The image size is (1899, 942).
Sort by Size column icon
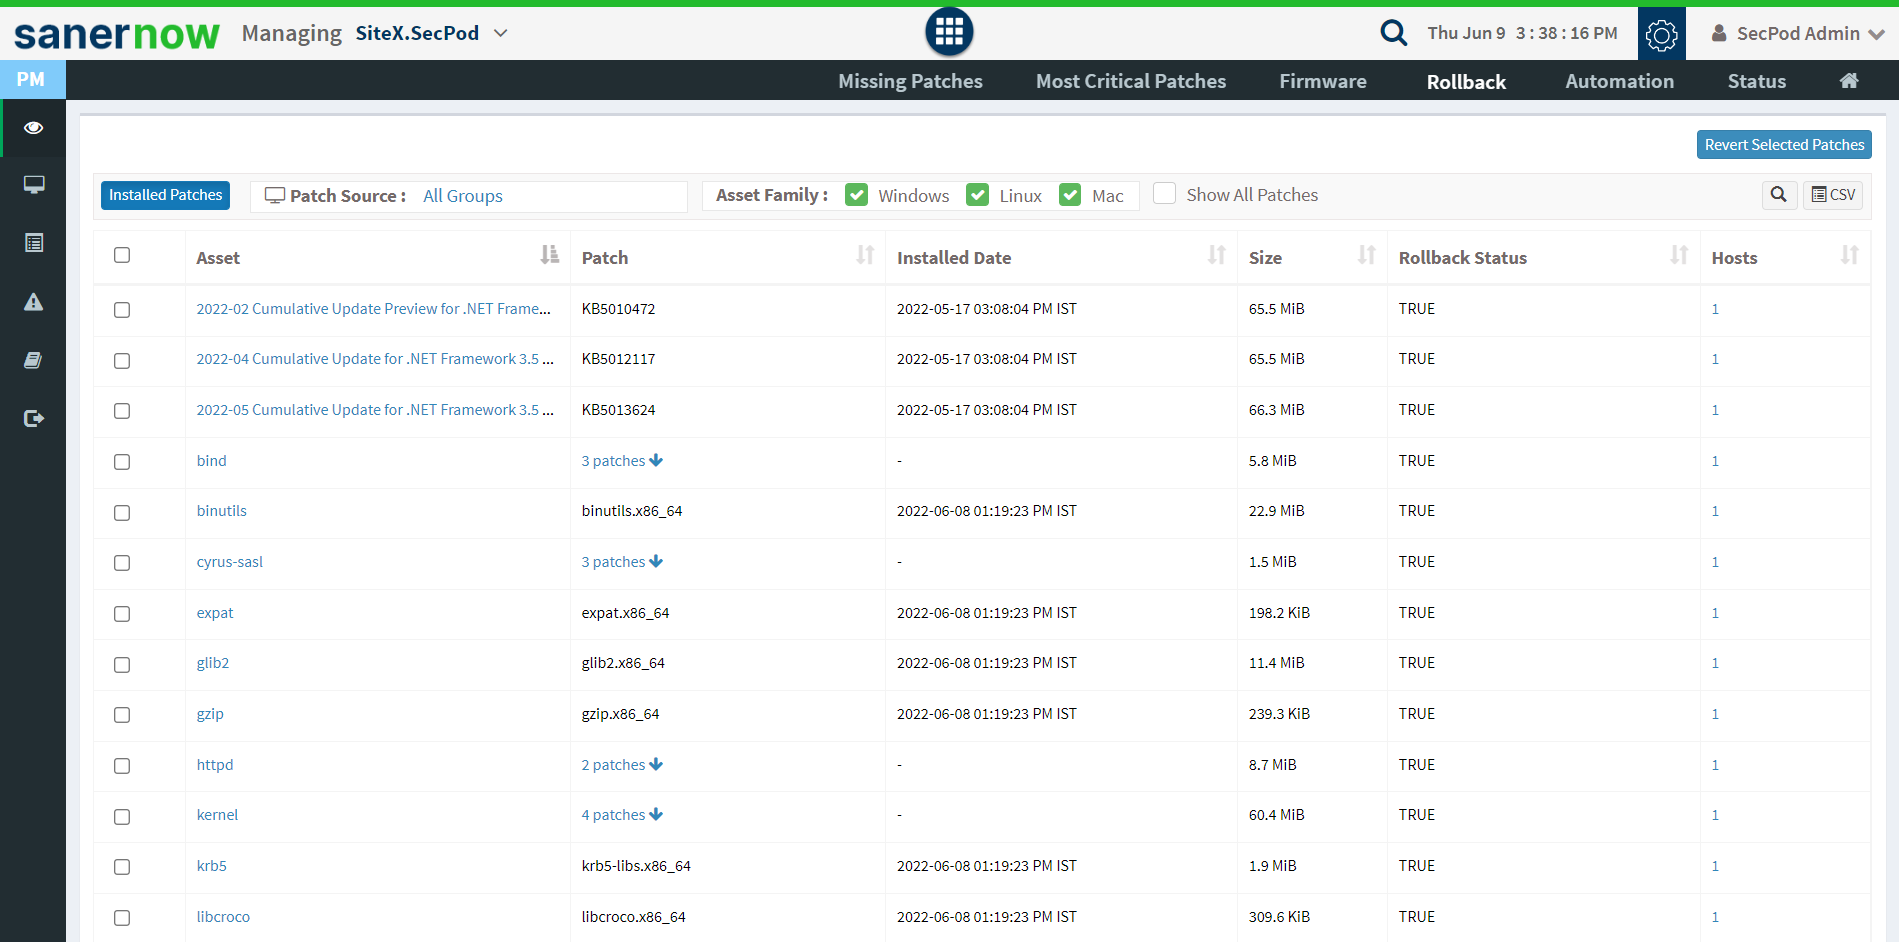pos(1366,255)
